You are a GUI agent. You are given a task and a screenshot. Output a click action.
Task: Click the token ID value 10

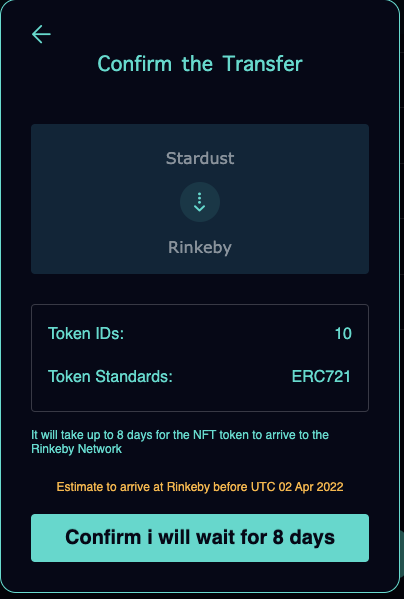click(343, 333)
